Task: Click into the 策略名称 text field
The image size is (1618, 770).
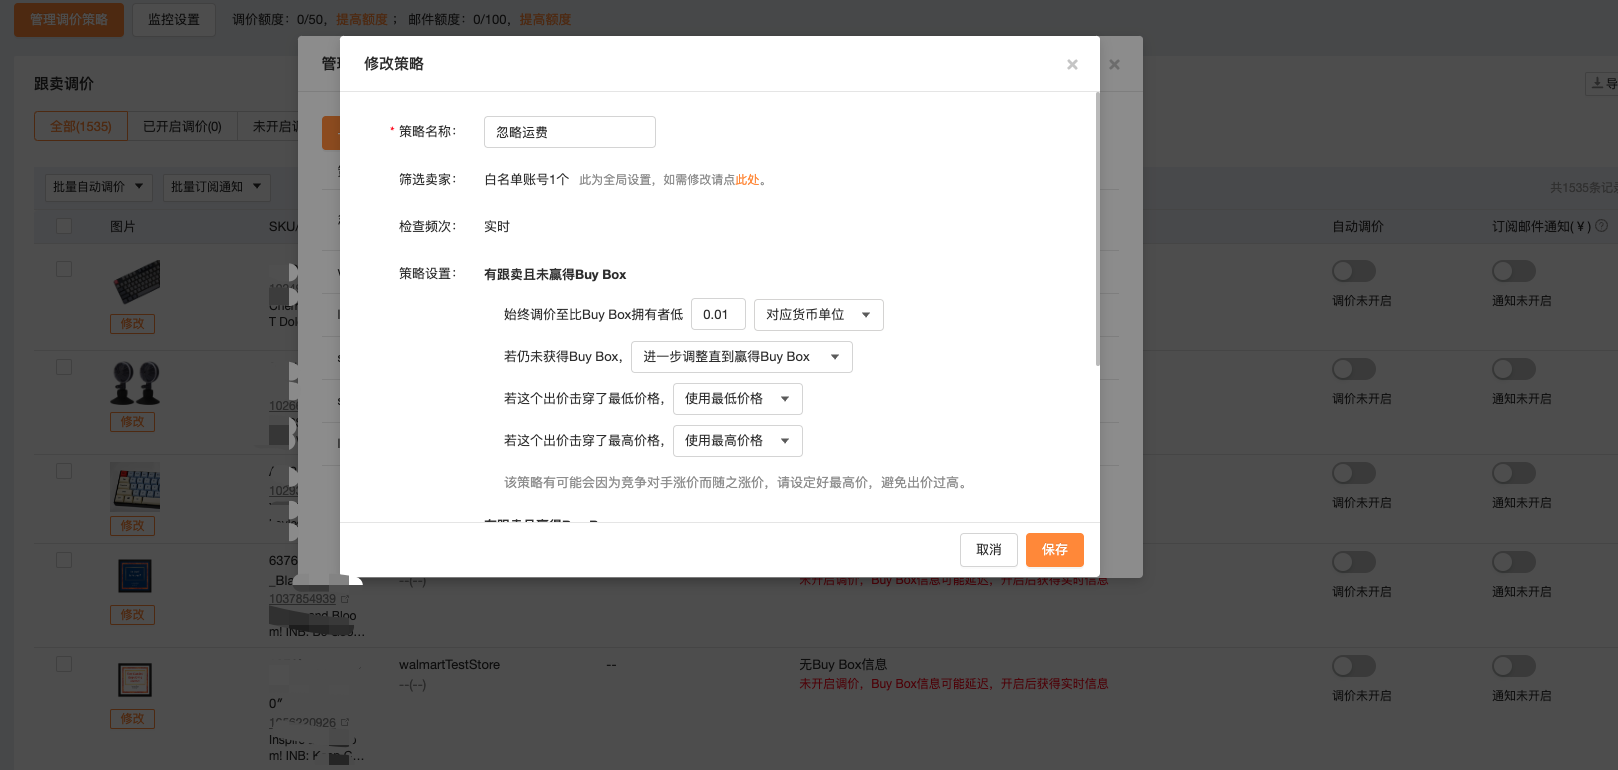Action: (569, 132)
